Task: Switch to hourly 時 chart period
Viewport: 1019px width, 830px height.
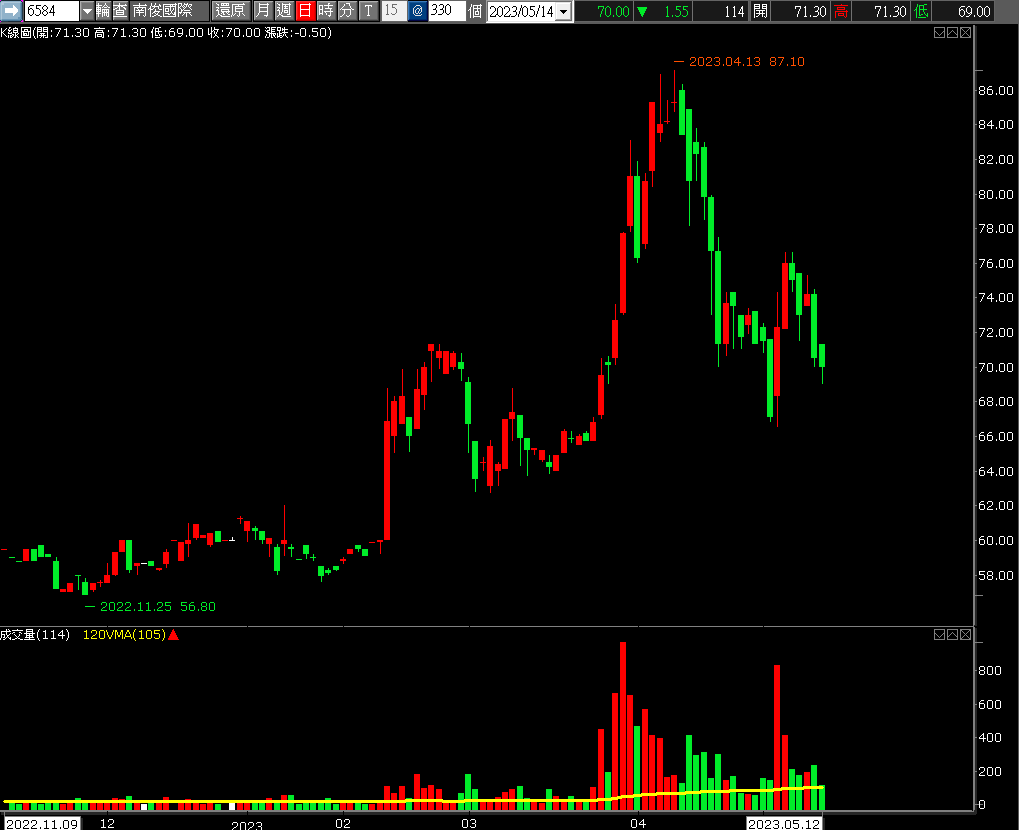Action: tap(326, 10)
